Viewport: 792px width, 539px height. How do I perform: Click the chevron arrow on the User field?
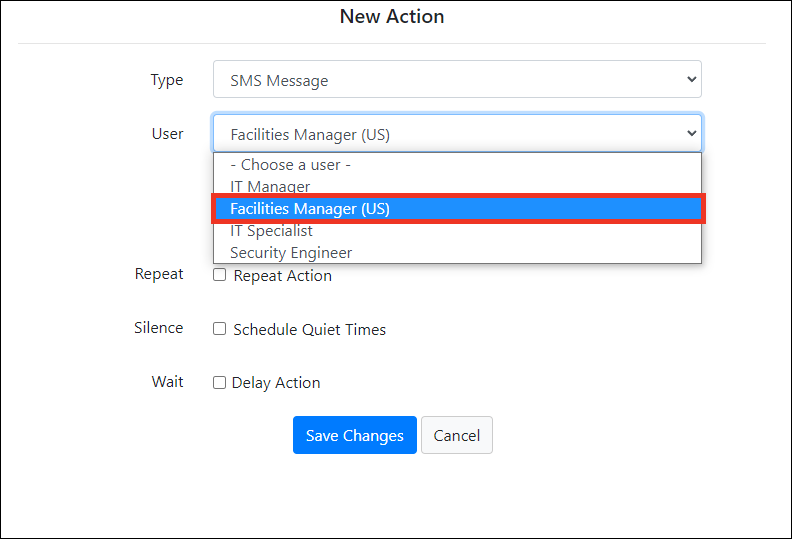[x=690, y=133]
